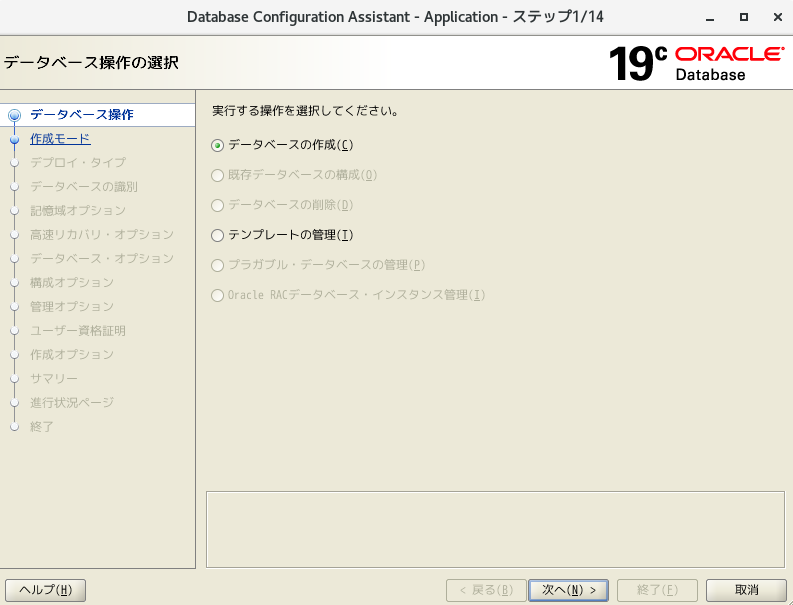Image resolution: width=793 pixels, height=605 pixels.
Task: Click the 次へ(N) > button
Action: coord(568,590)
